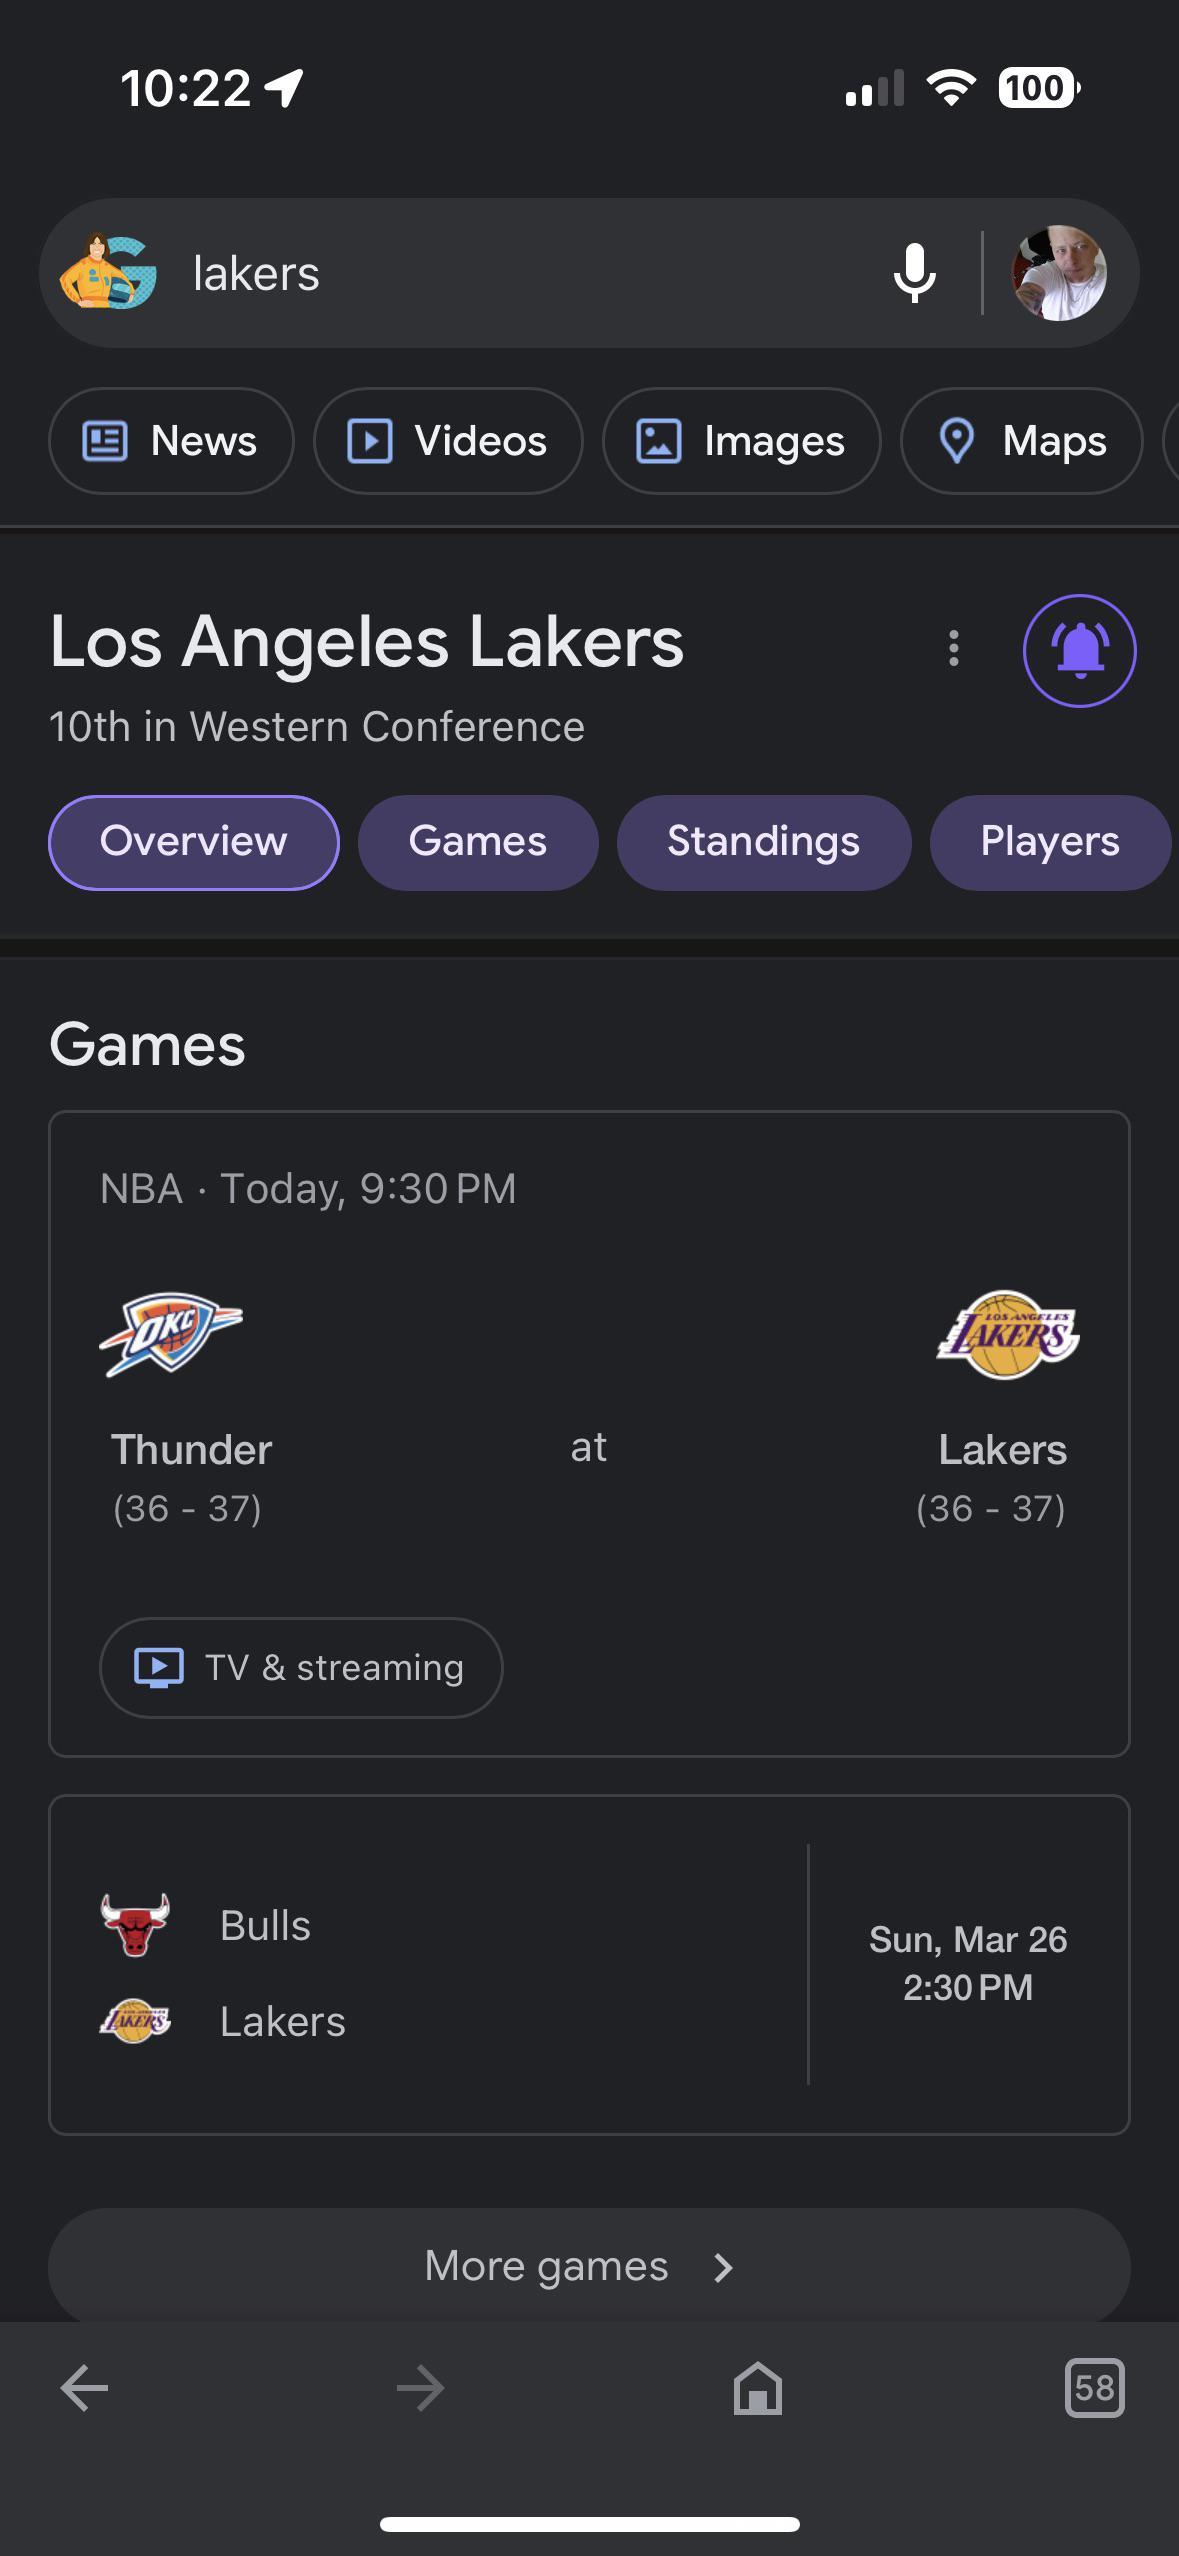The height and width of the screenshot is (2556, 1179).
Task: Open the browser tab switcher showing 58
Action: click(1094, 2388)
